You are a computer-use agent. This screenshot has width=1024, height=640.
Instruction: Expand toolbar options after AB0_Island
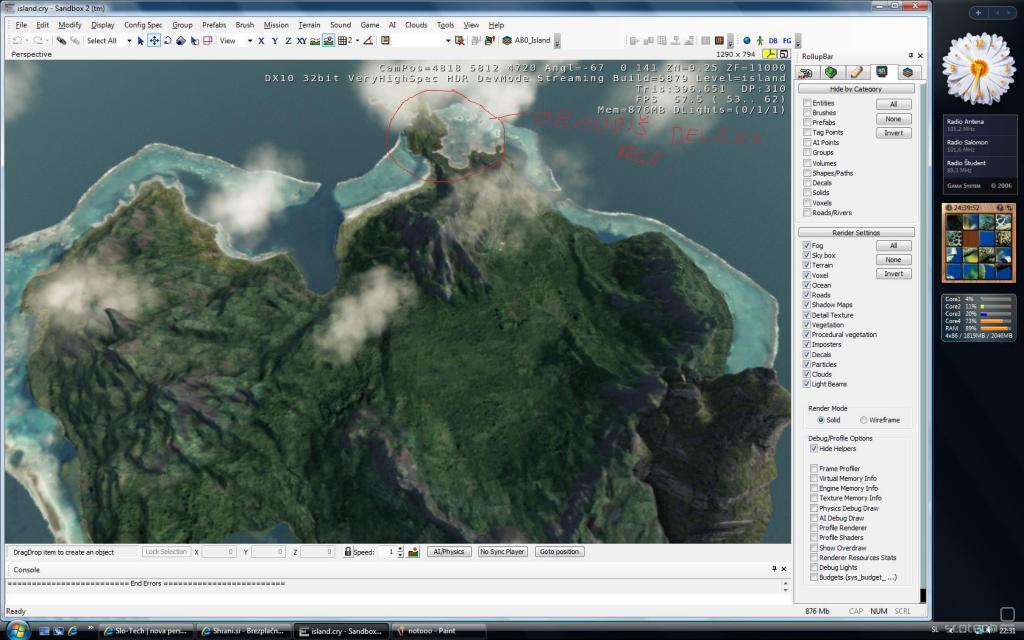tap(556, 42)
